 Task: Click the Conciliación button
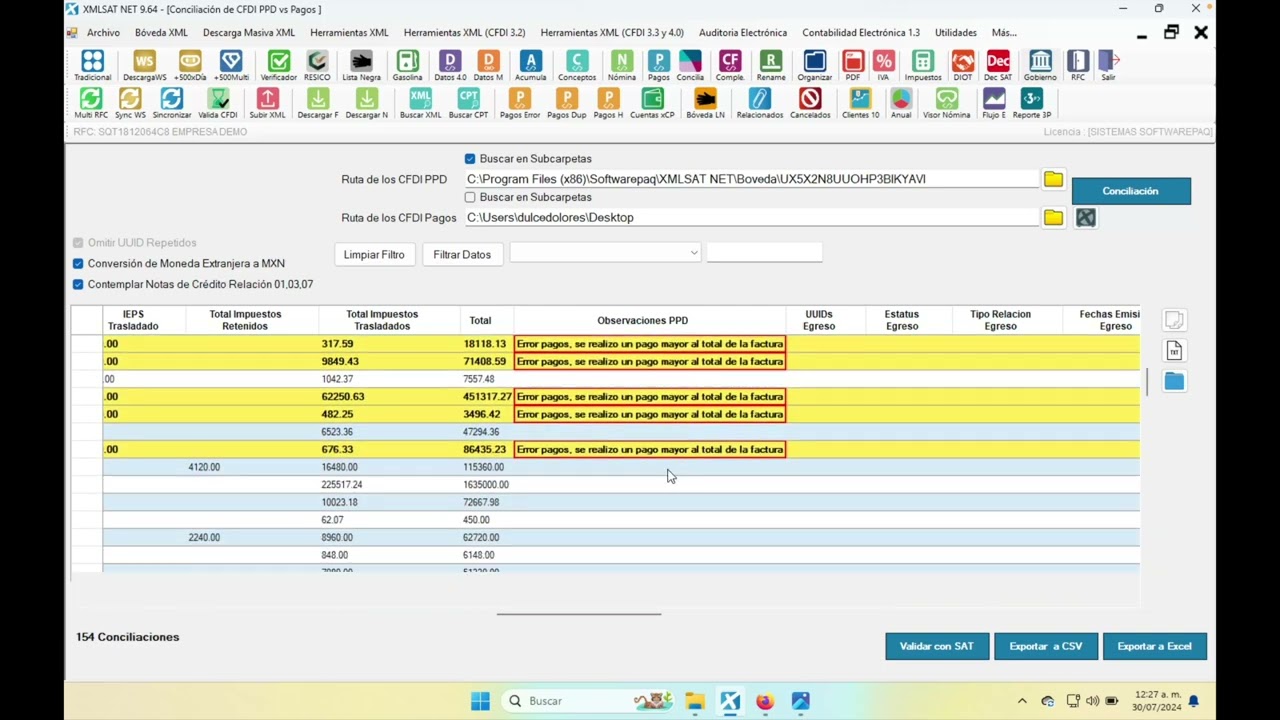[1131, 191]
